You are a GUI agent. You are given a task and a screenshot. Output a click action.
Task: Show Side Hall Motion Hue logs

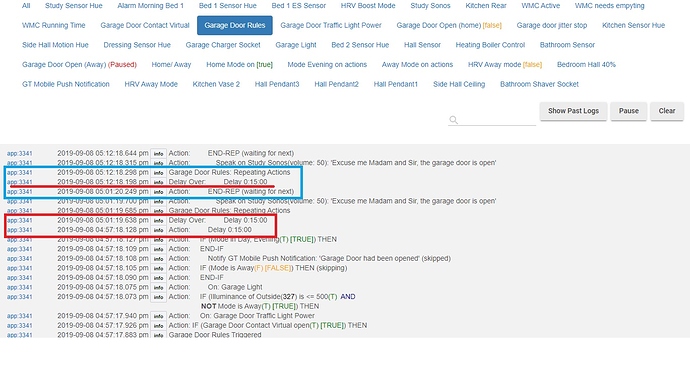pos(55,45)
